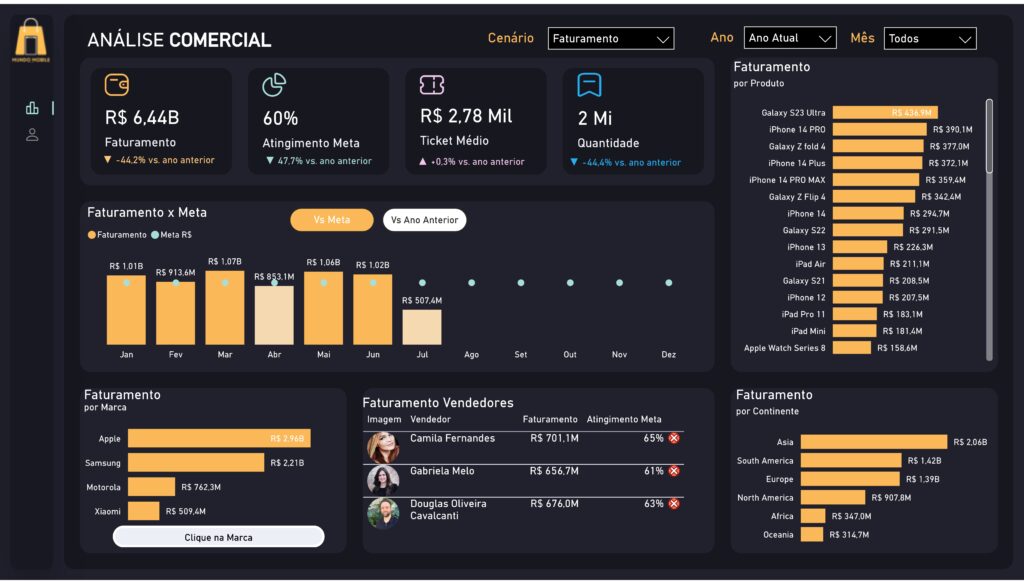Screen dimensions: 1024x584
Task: Click the R$ 2,78 Mil Ticket Médio value
Action: point(466,116)
